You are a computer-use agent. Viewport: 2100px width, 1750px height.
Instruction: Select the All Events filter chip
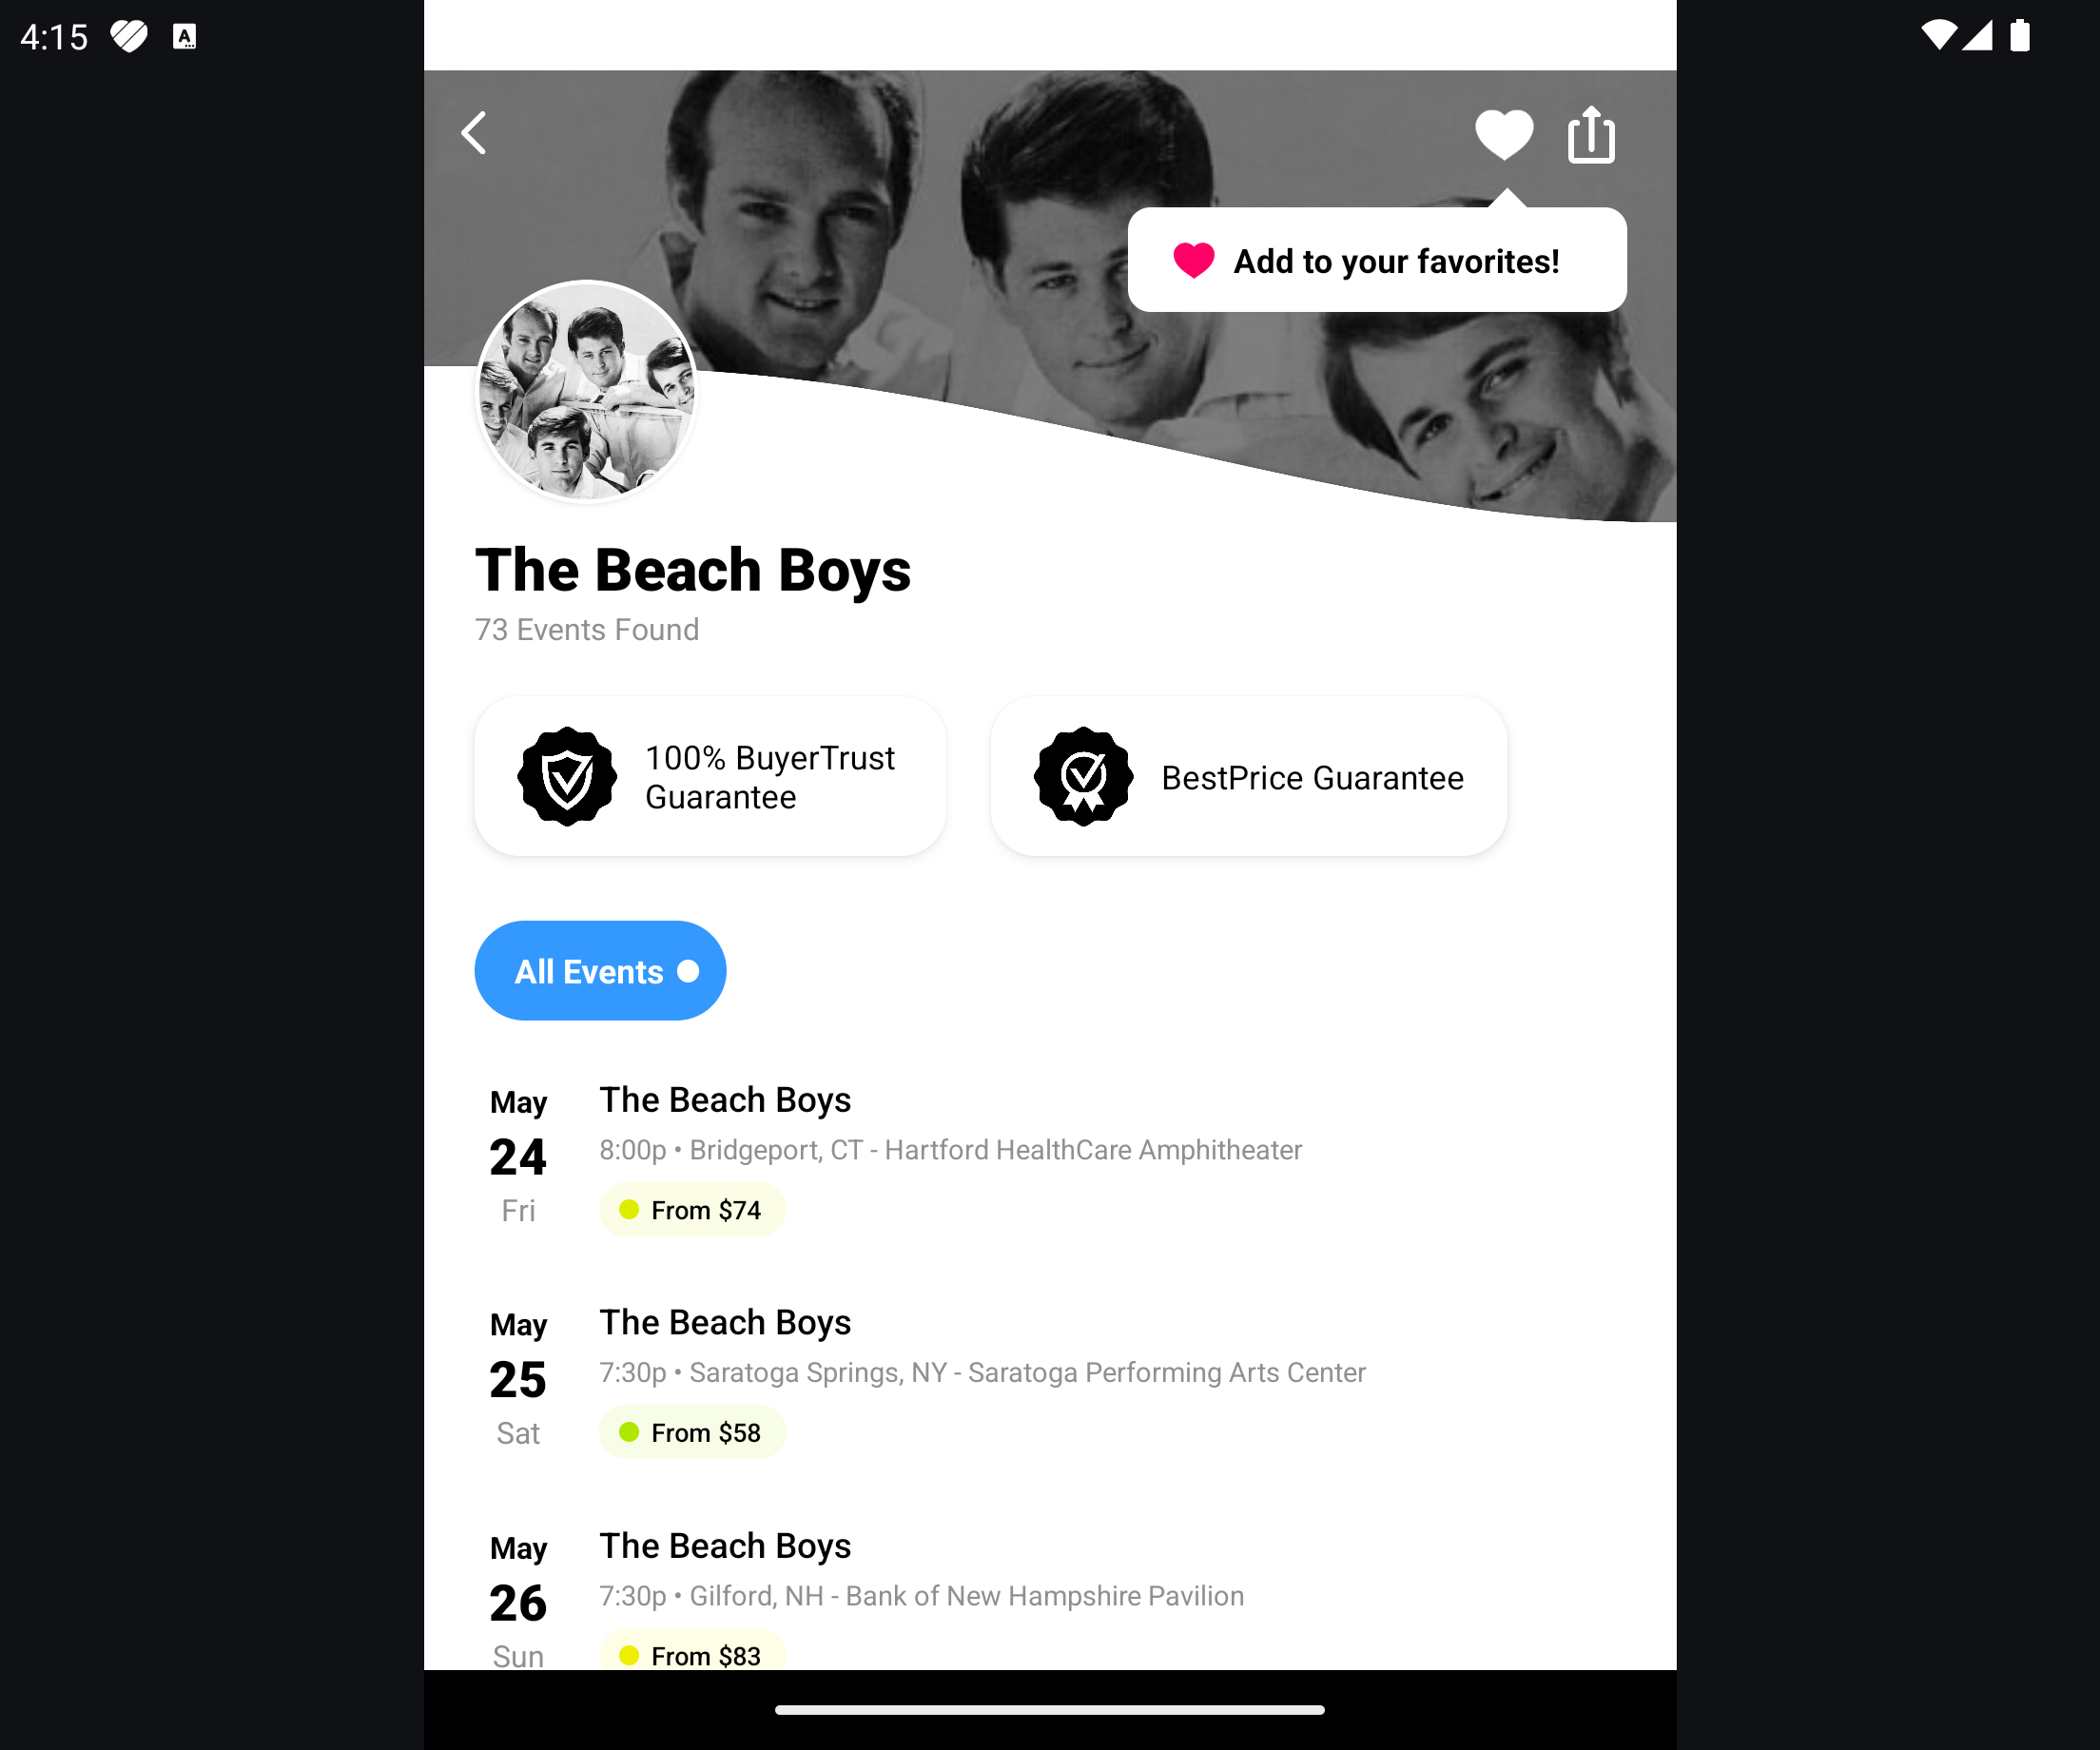tap(600, 971)
